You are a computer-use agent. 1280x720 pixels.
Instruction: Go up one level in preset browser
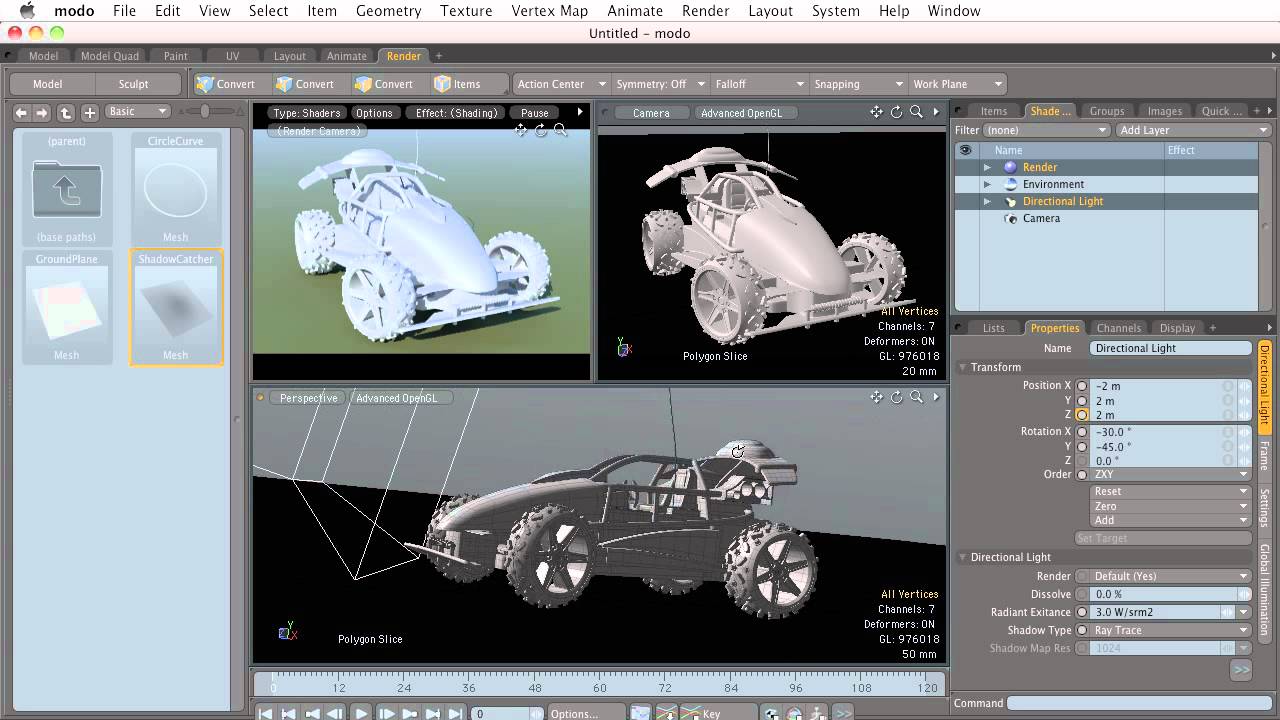pyautogui.click(x=66, y=112)
